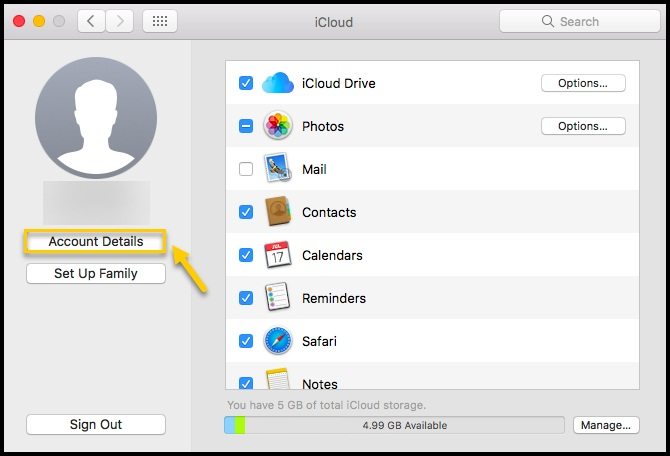Click the Notes notepad icon
The image size is (670, 456).
[278, 379]
